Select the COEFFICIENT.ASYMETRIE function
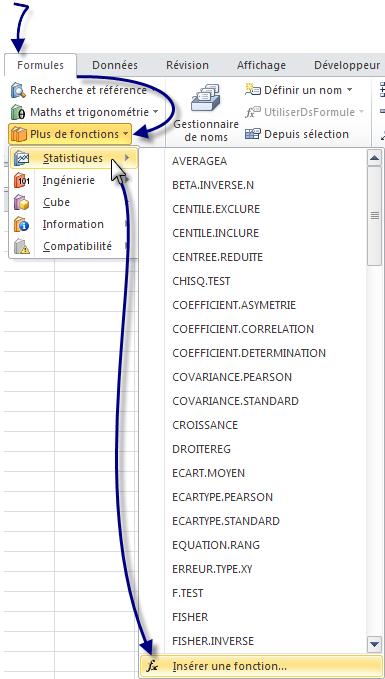 point(234,305)
